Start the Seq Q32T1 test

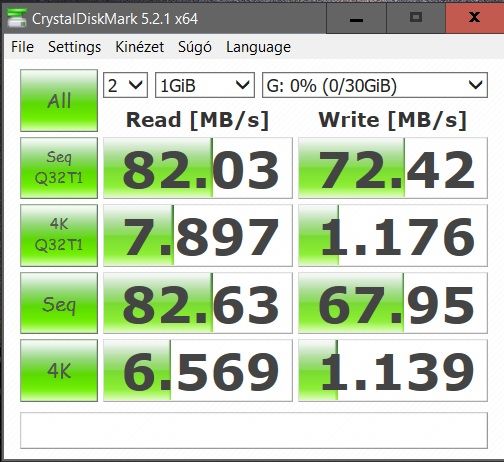click(59, 168)
